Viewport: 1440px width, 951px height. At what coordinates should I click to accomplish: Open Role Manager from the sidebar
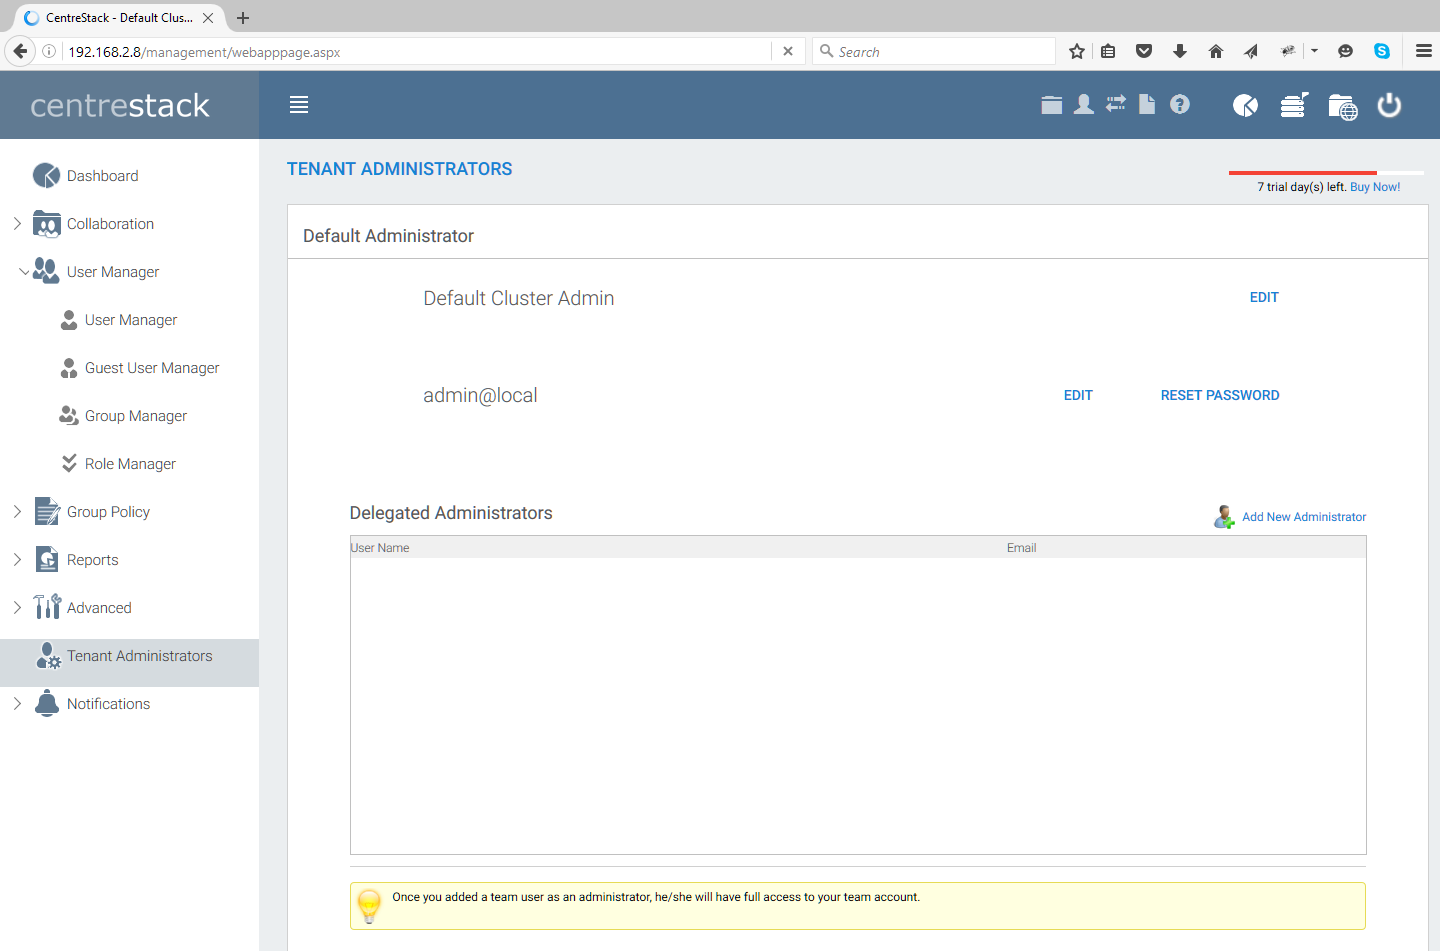(x=133, y=463)
